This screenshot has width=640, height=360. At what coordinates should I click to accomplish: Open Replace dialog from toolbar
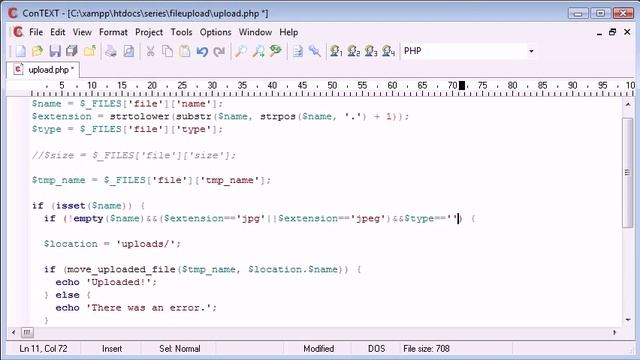tap(258, 51)
